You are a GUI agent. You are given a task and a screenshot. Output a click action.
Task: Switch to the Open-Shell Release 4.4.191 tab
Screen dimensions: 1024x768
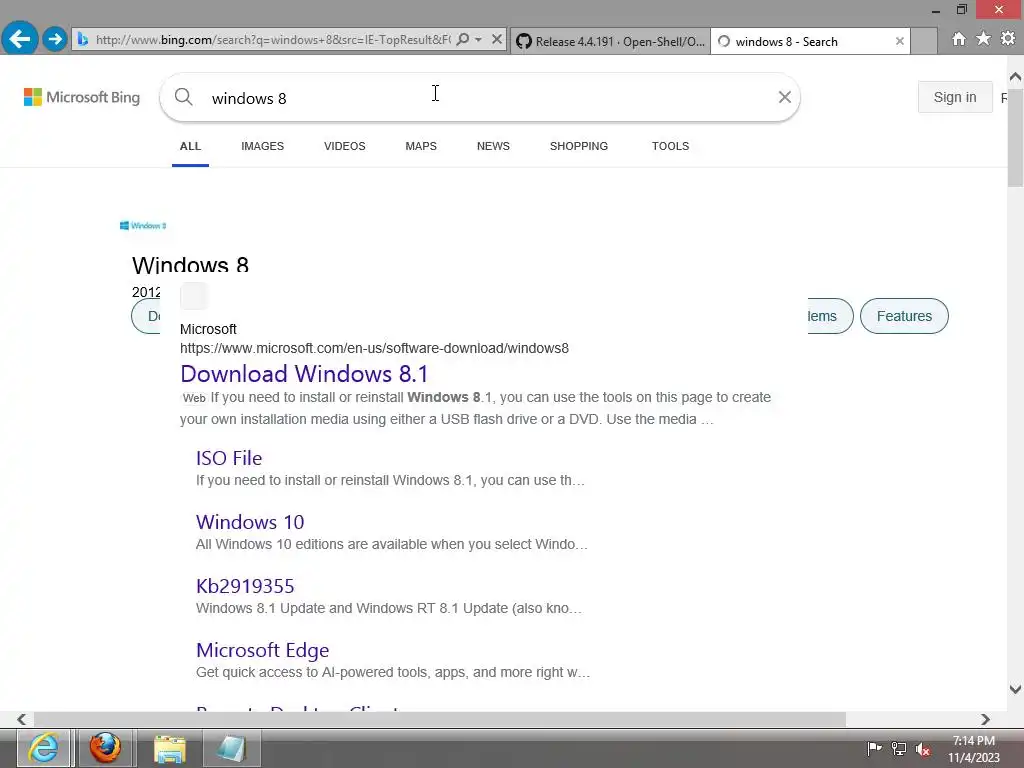pyautogui.click(x=610, y=41)
